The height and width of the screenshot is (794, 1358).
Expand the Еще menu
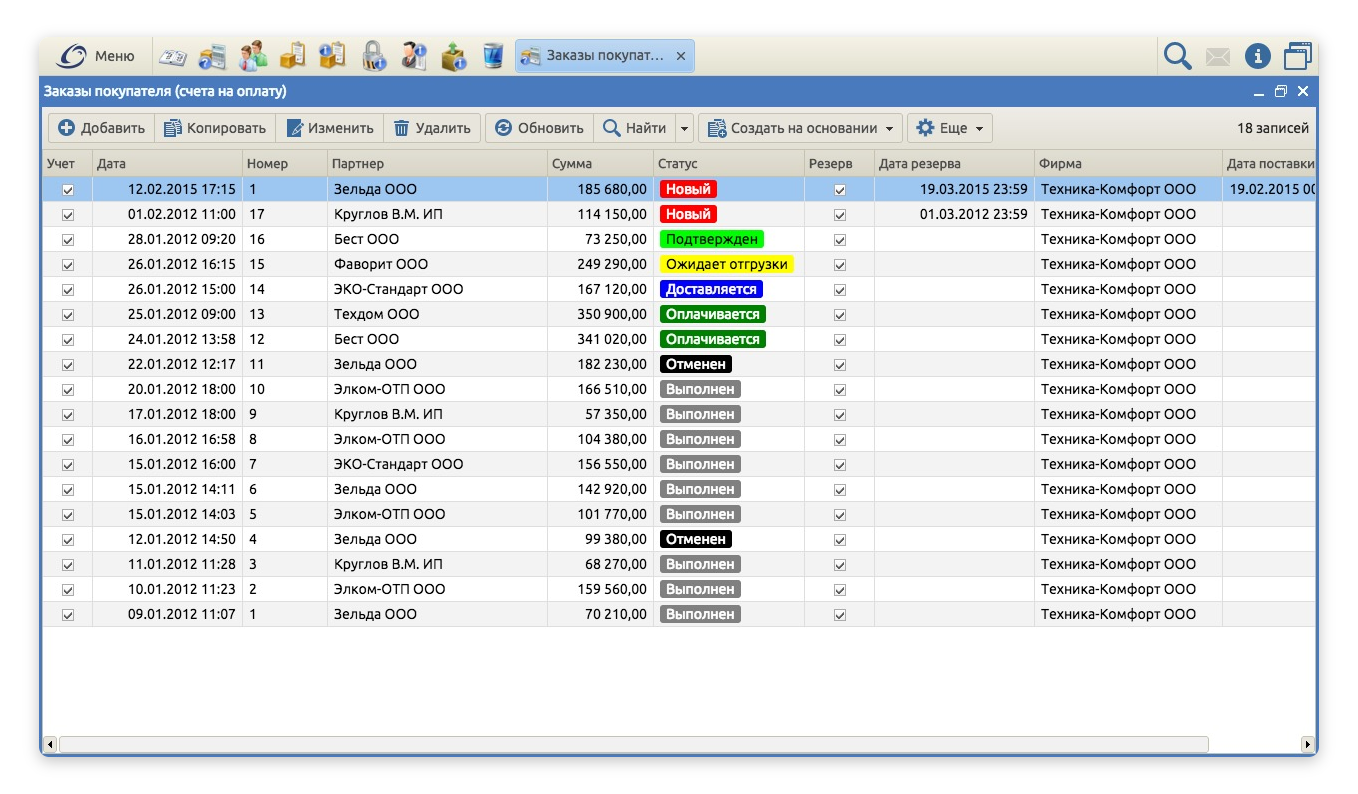coord(950,128)
